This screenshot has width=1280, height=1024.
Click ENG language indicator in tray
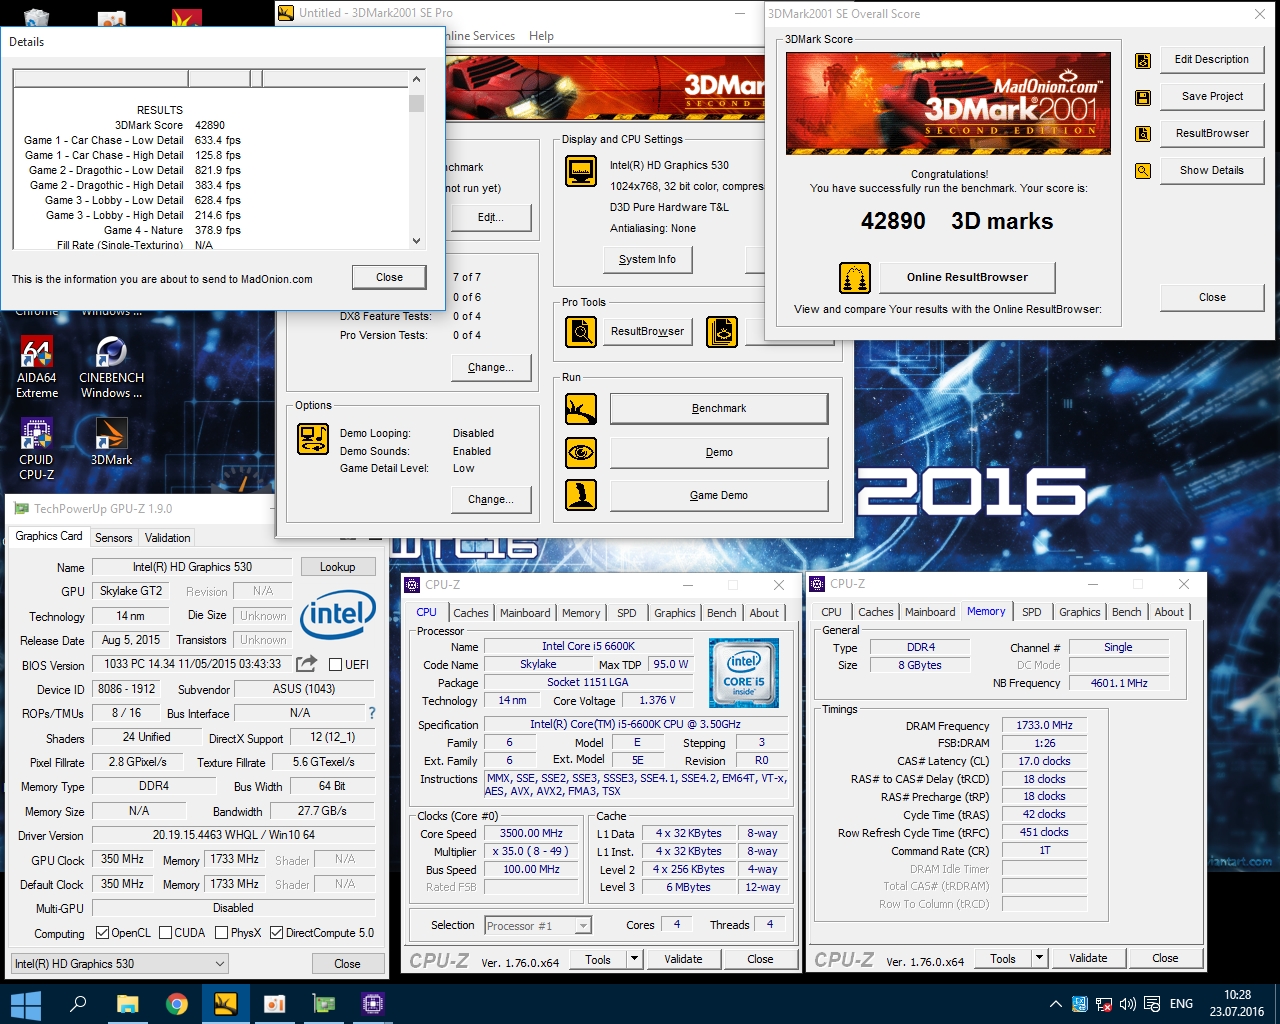[x=1181, y=1004]
